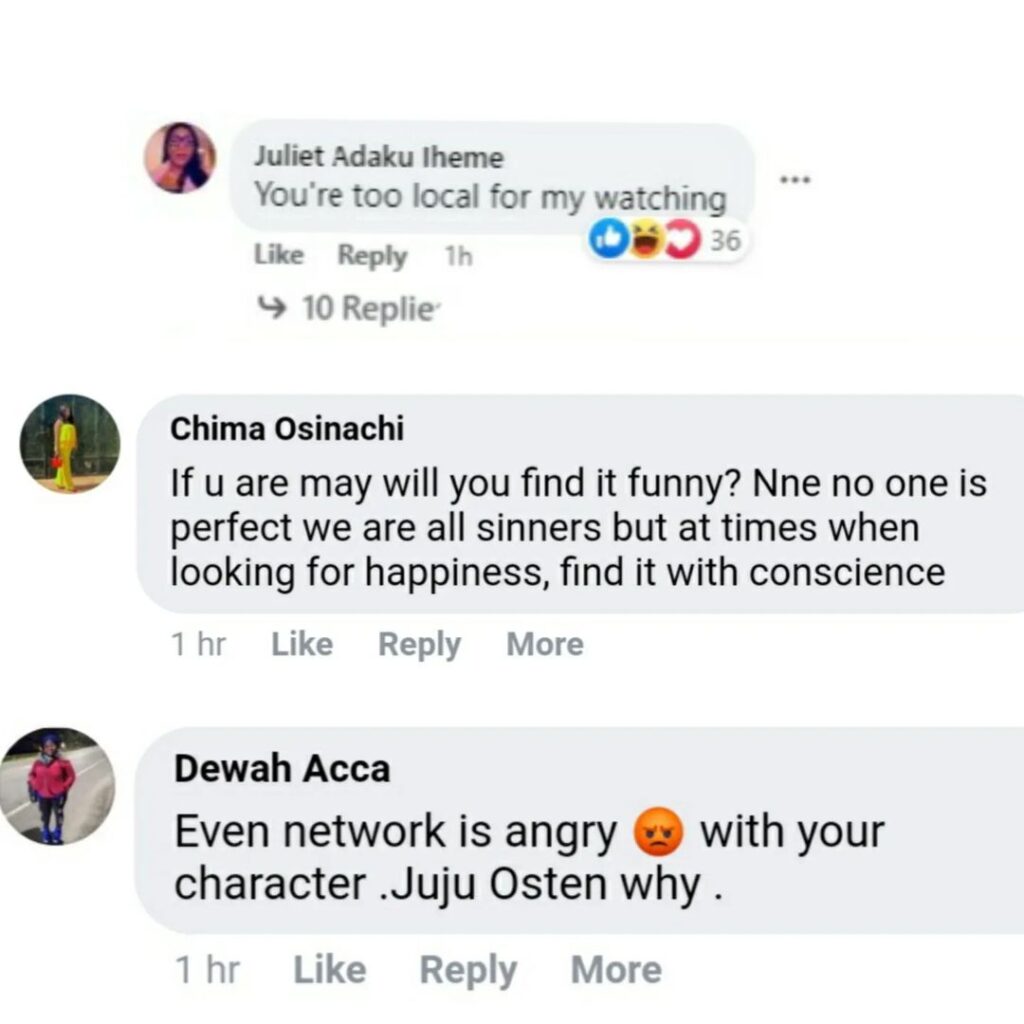Reply to Juliet Adaku Iheme's comment
Viewport: 1024px width, 1024px height.
pyautogui.click(x=372, y=256)
